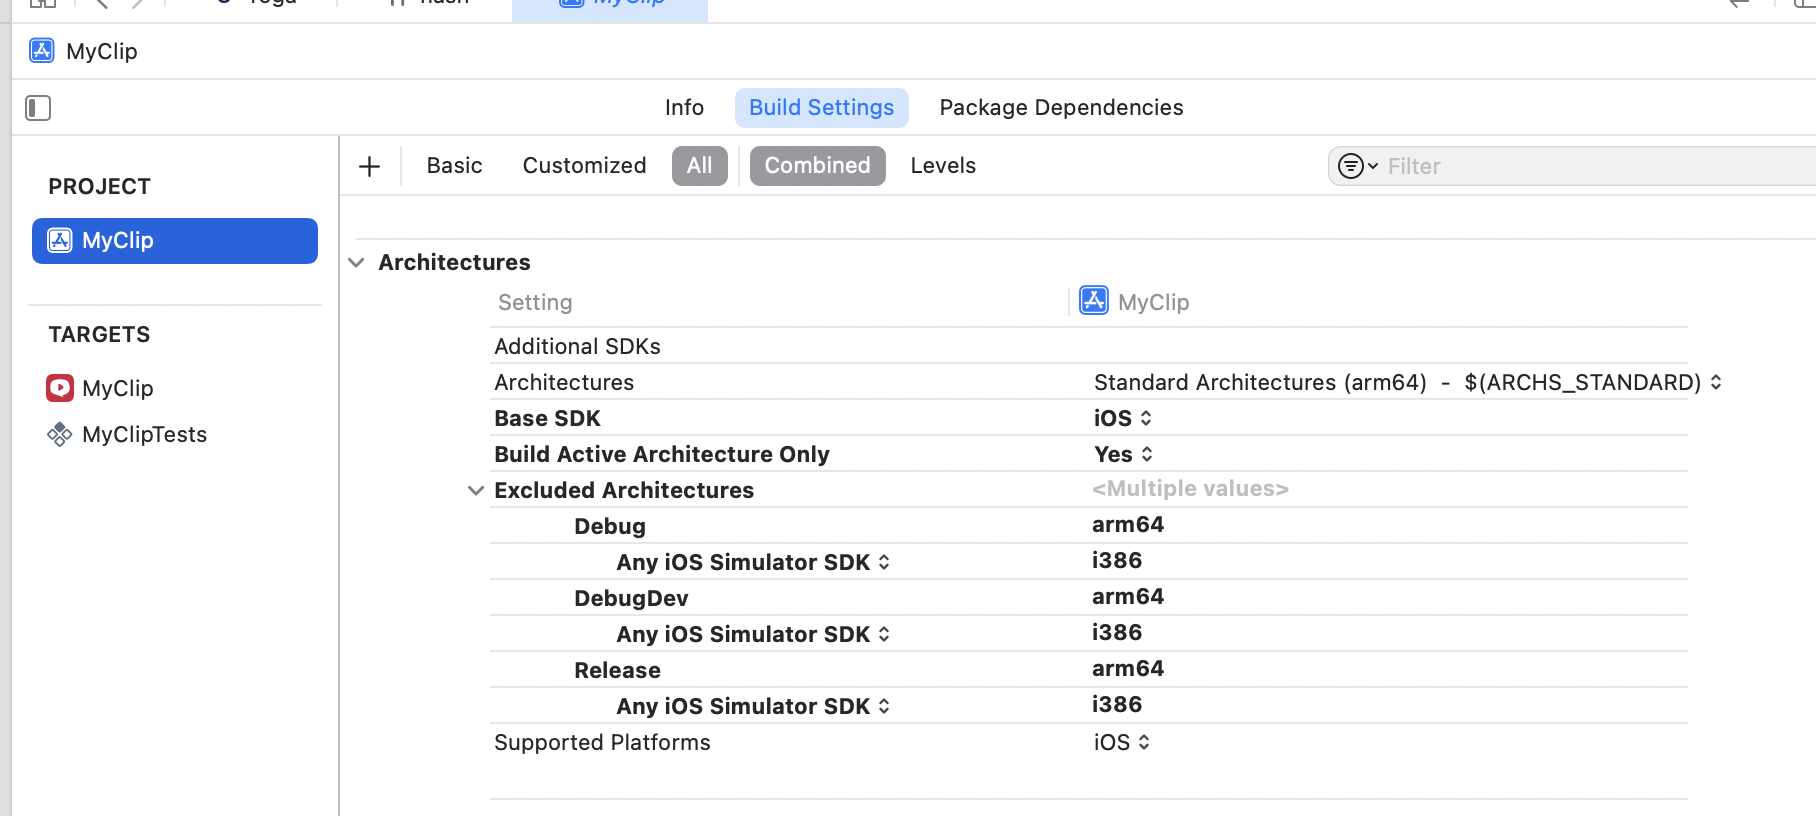Click the add build setting plus icon

[x=370, y=166]
